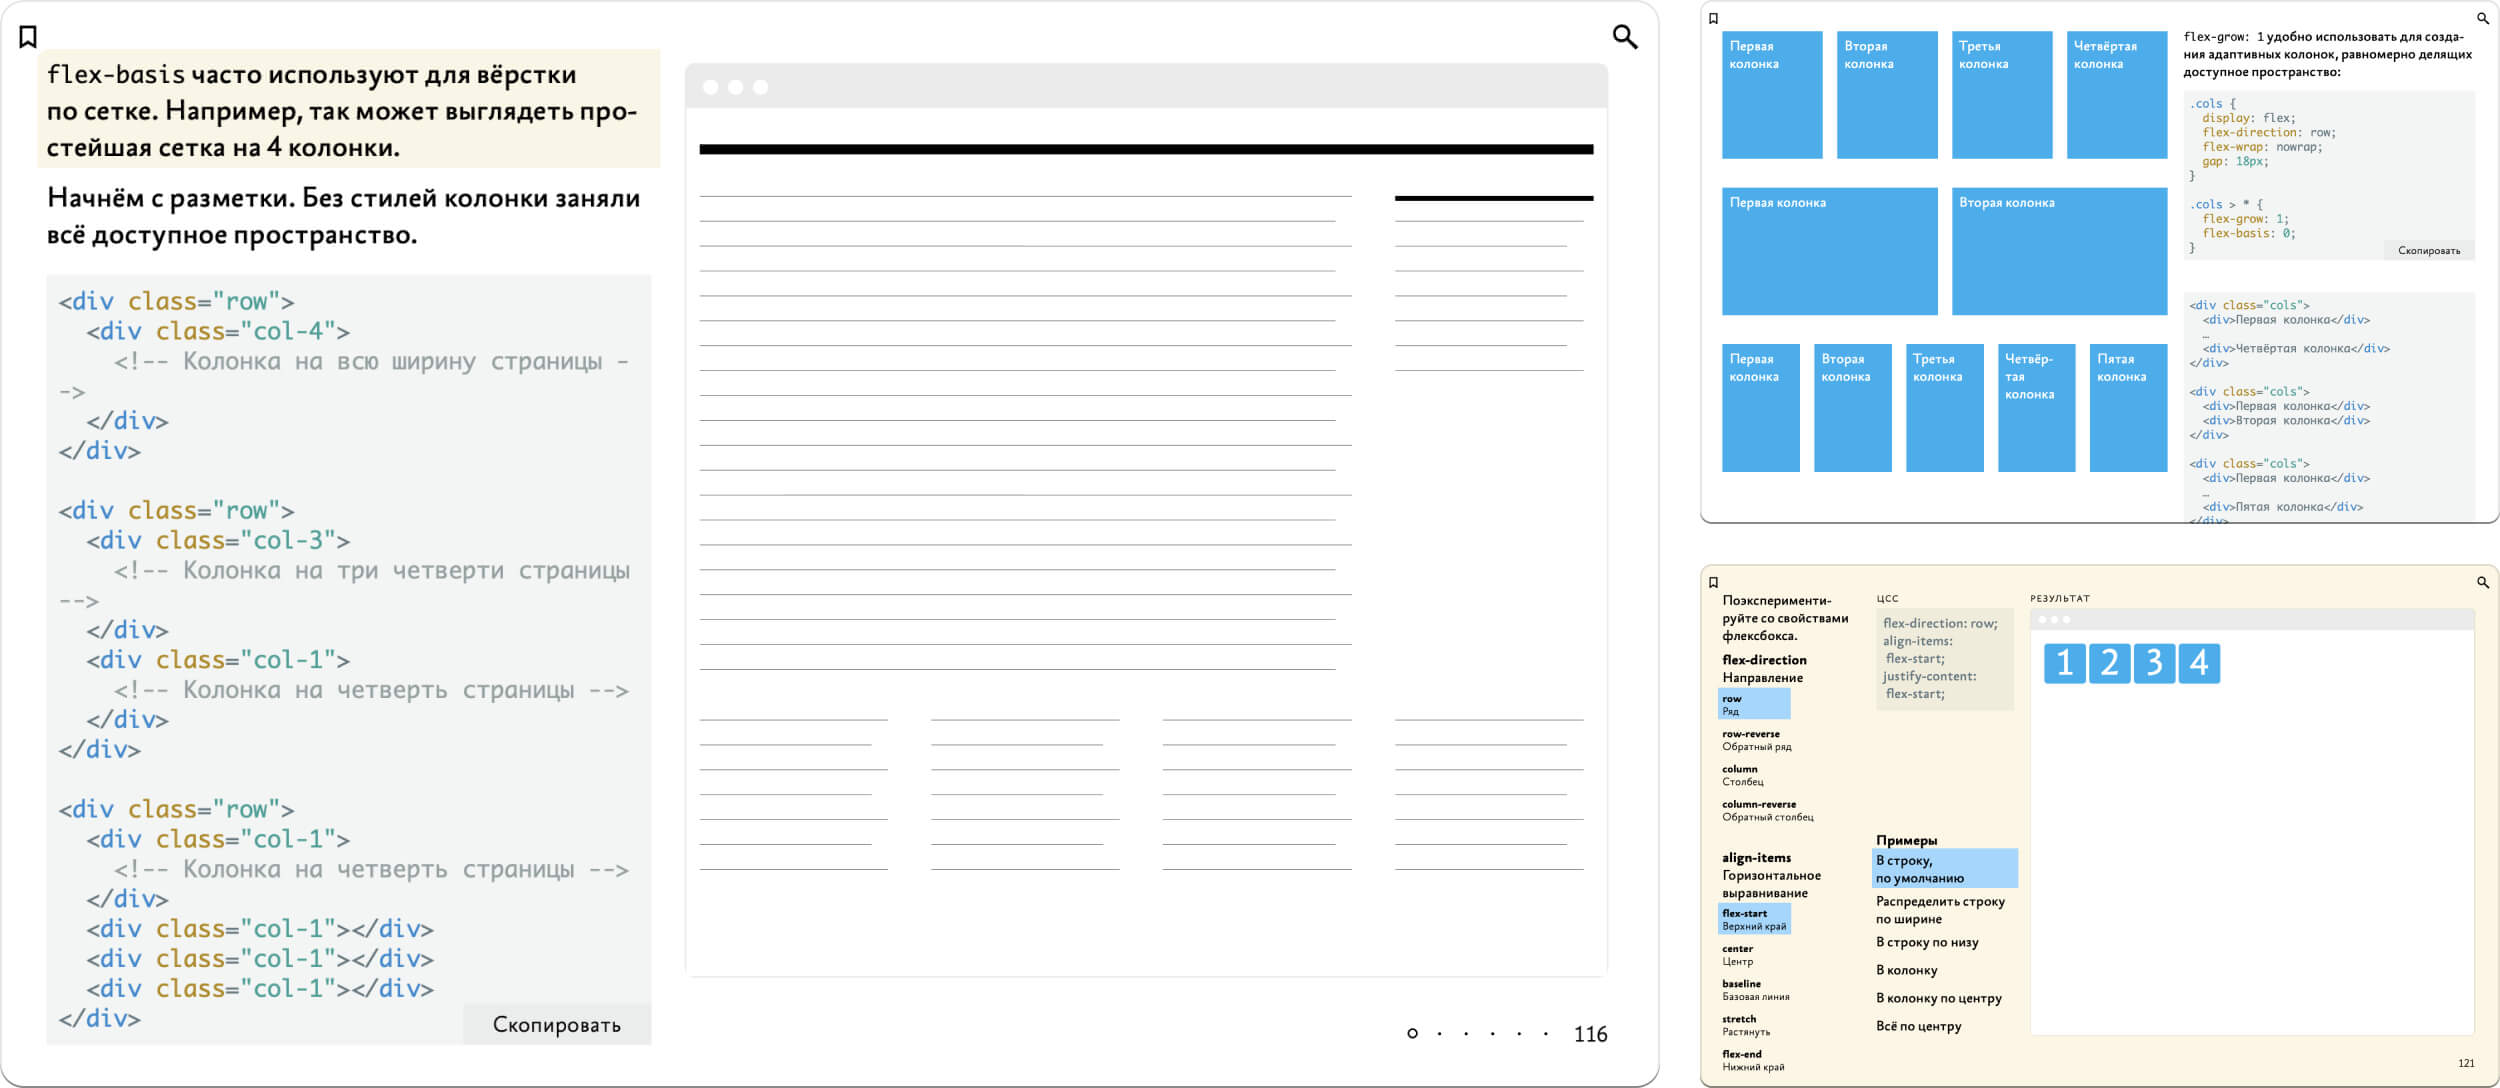Select flex-end (Нижний край) alignment
Screen dimensions: 2500x1088
tap(1753, 1060)
